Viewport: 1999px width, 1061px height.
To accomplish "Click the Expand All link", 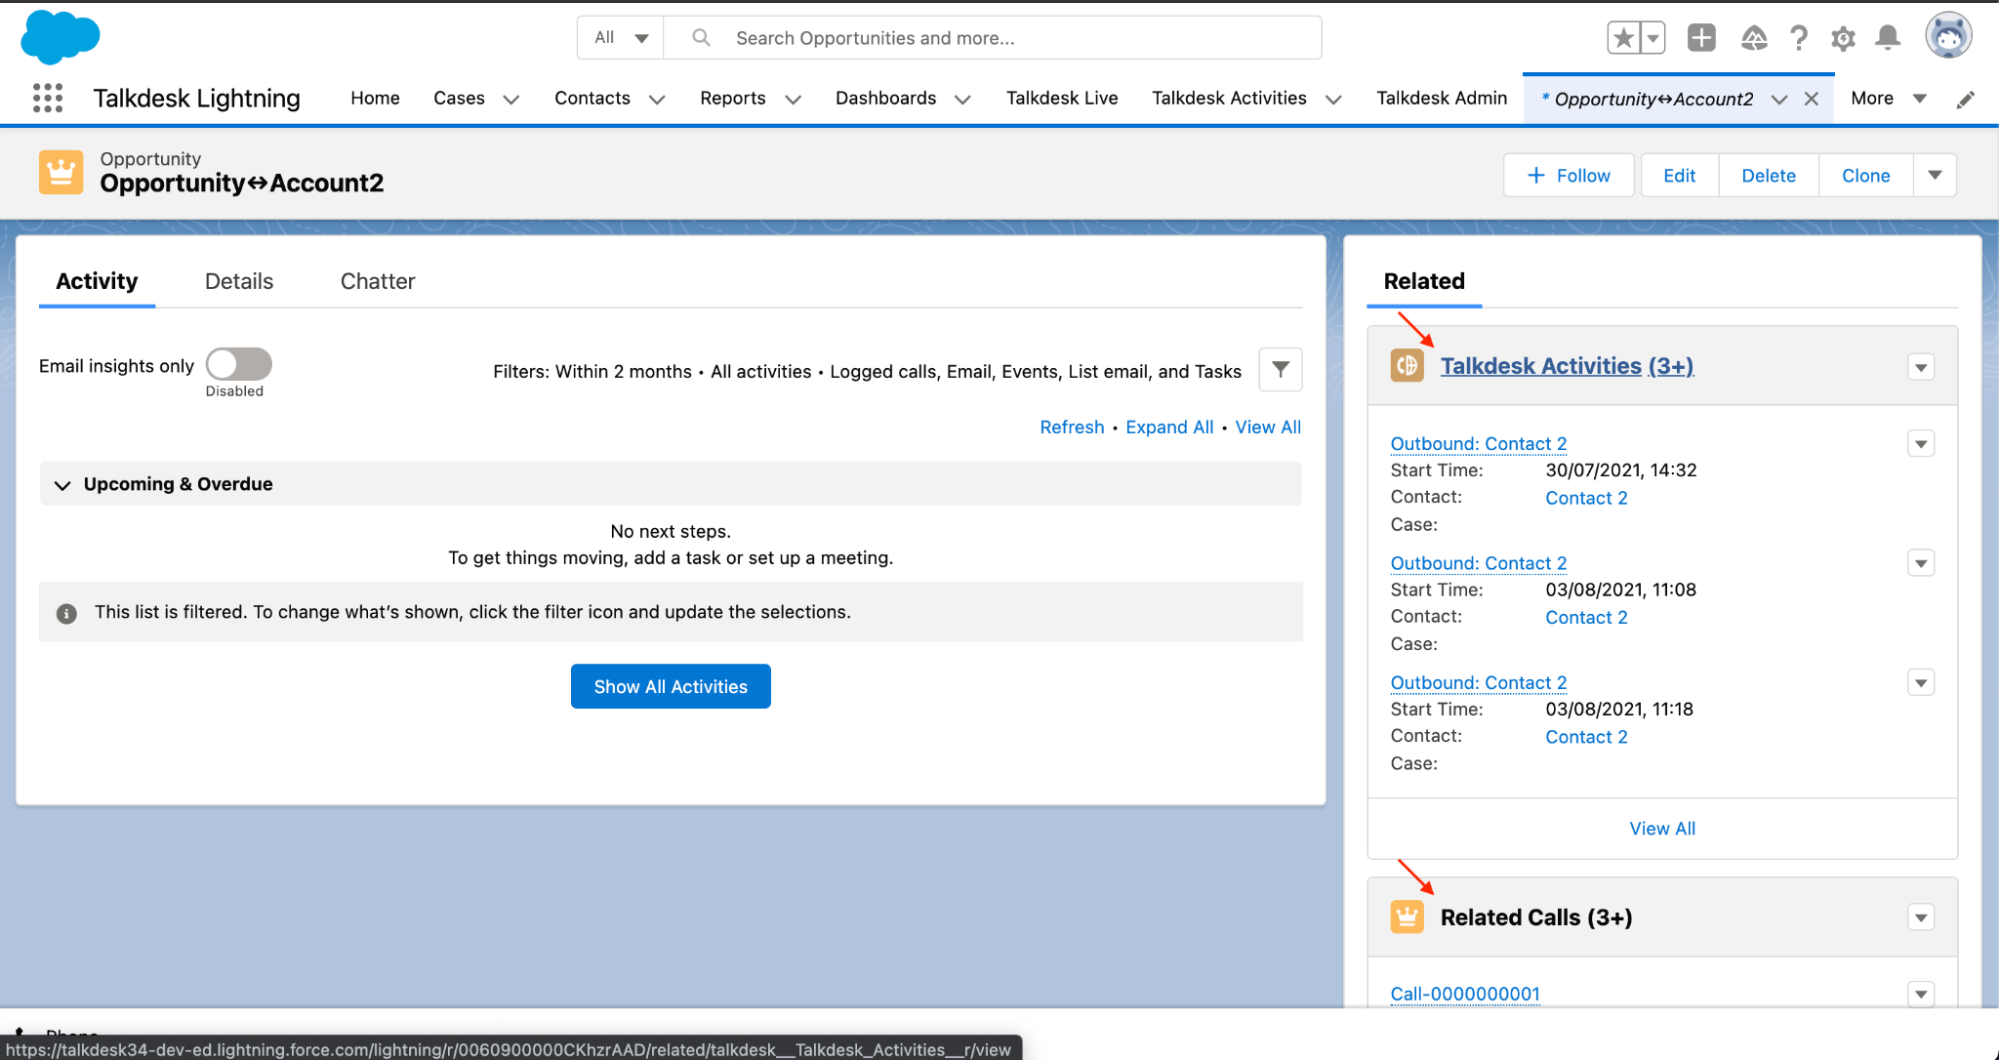I will coord(1169,427).
